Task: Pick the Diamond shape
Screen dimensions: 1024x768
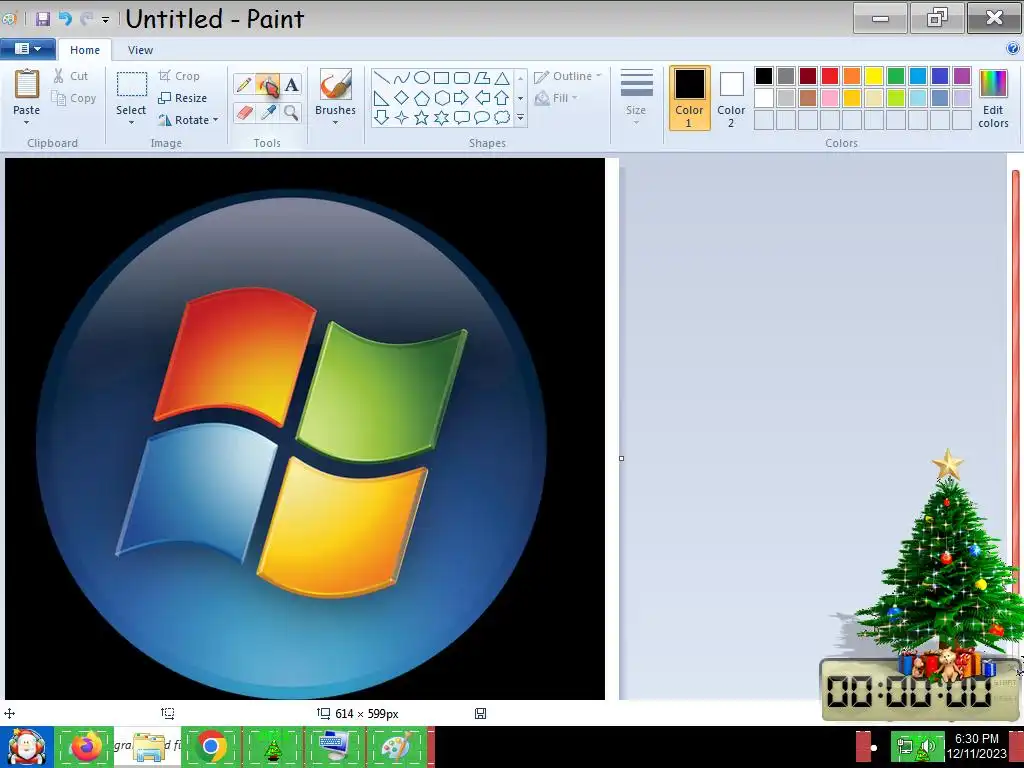Action: point(402,98)
